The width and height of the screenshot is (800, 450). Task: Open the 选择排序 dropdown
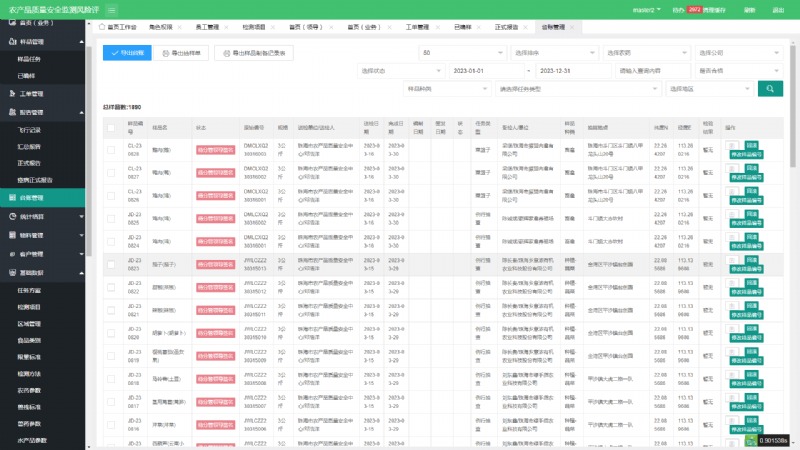point(555,53)
